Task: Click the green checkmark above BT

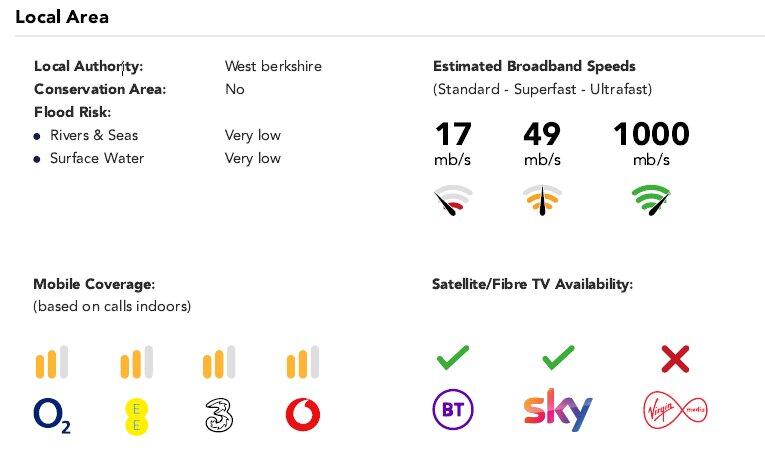Action: click(453, 357)
